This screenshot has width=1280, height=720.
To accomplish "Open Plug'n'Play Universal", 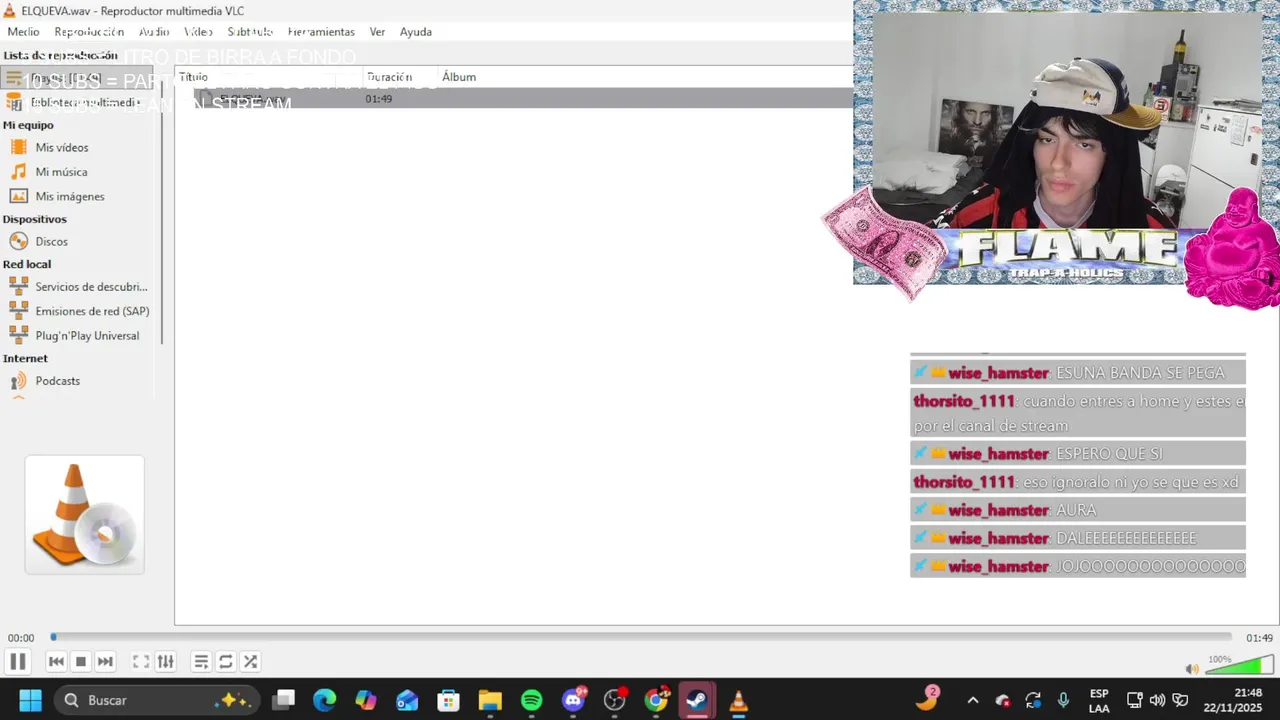I will [x=87, y=335].
